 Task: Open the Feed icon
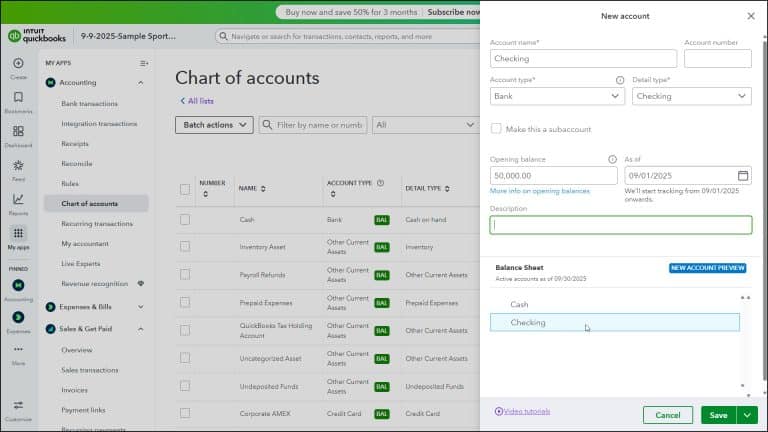(18, 165)
